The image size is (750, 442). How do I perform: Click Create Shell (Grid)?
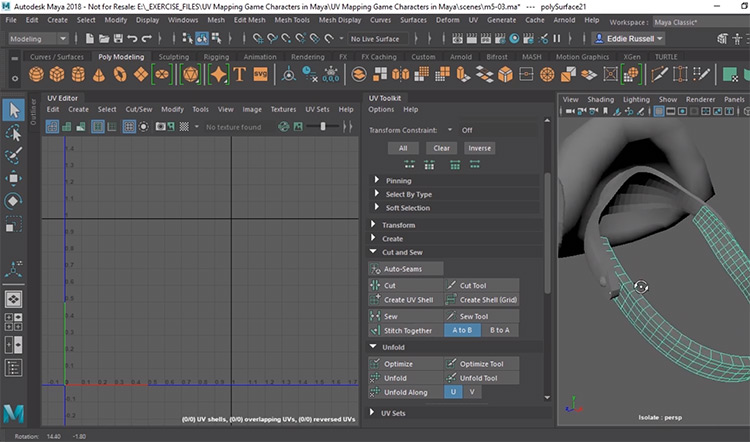(482, 300)
